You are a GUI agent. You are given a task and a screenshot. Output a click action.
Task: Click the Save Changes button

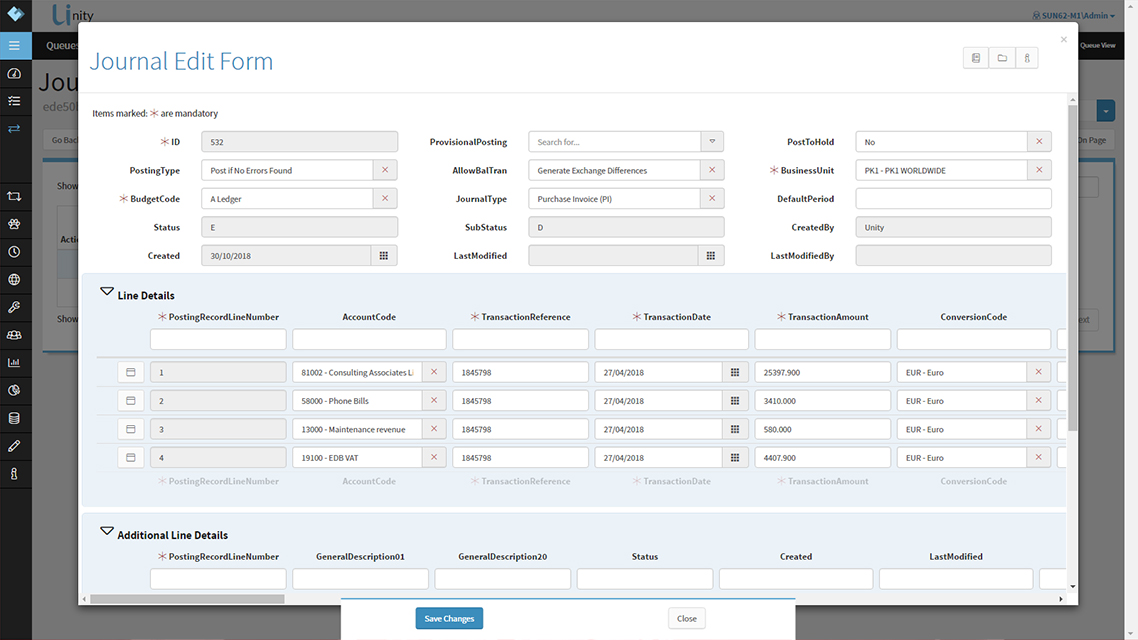[x=448, y=618]
